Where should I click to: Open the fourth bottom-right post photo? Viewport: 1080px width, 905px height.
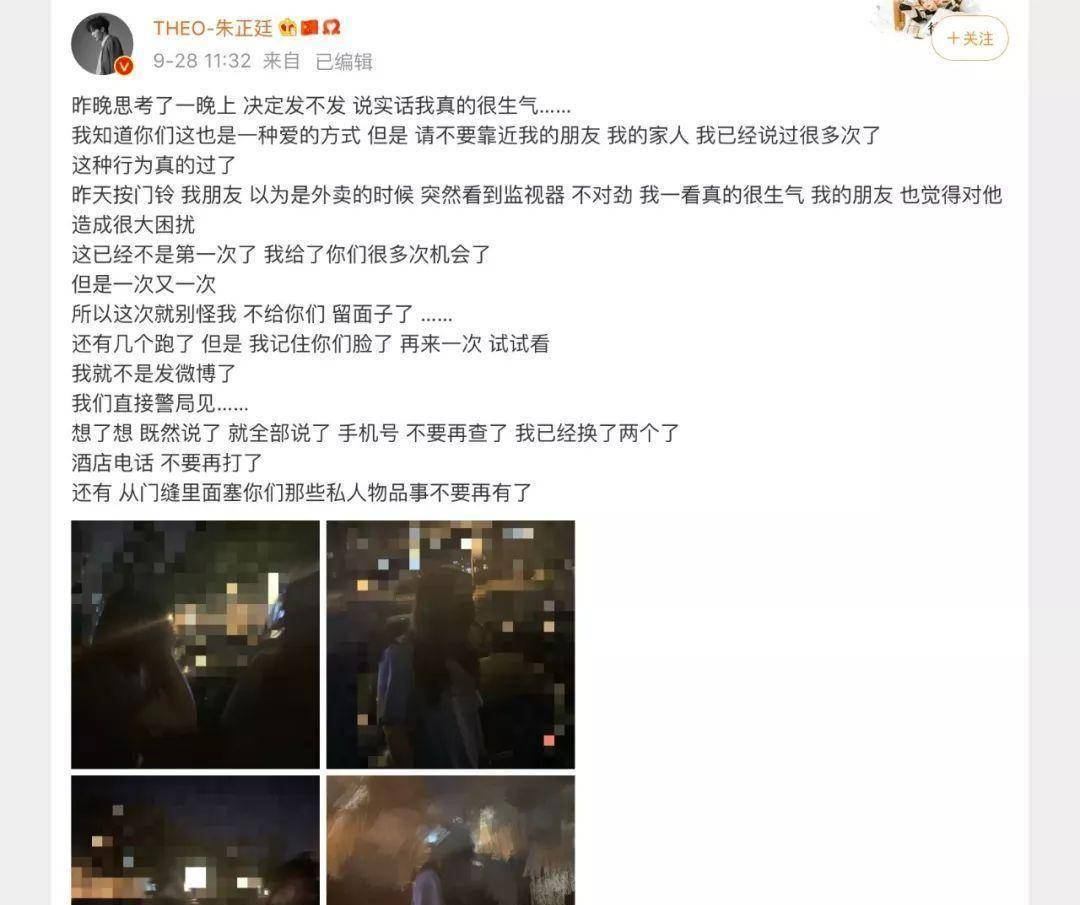pos(450,840)
